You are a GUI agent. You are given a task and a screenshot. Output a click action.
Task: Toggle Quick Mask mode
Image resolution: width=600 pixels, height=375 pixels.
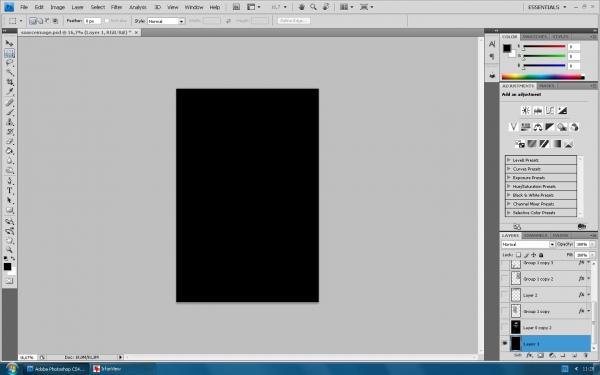10,281
